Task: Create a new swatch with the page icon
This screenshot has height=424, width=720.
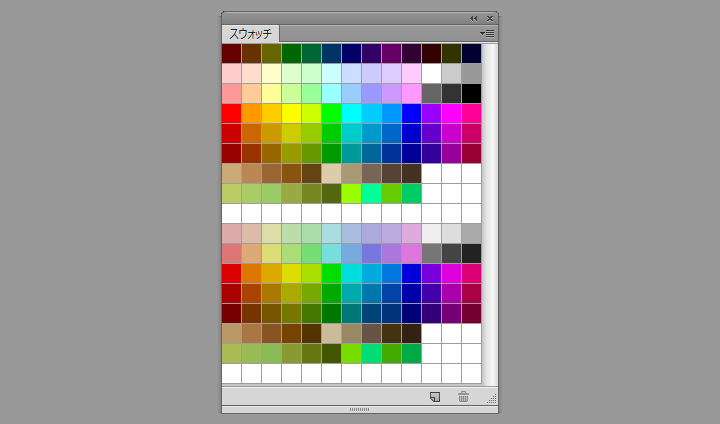Action: [x=434, y=396]
